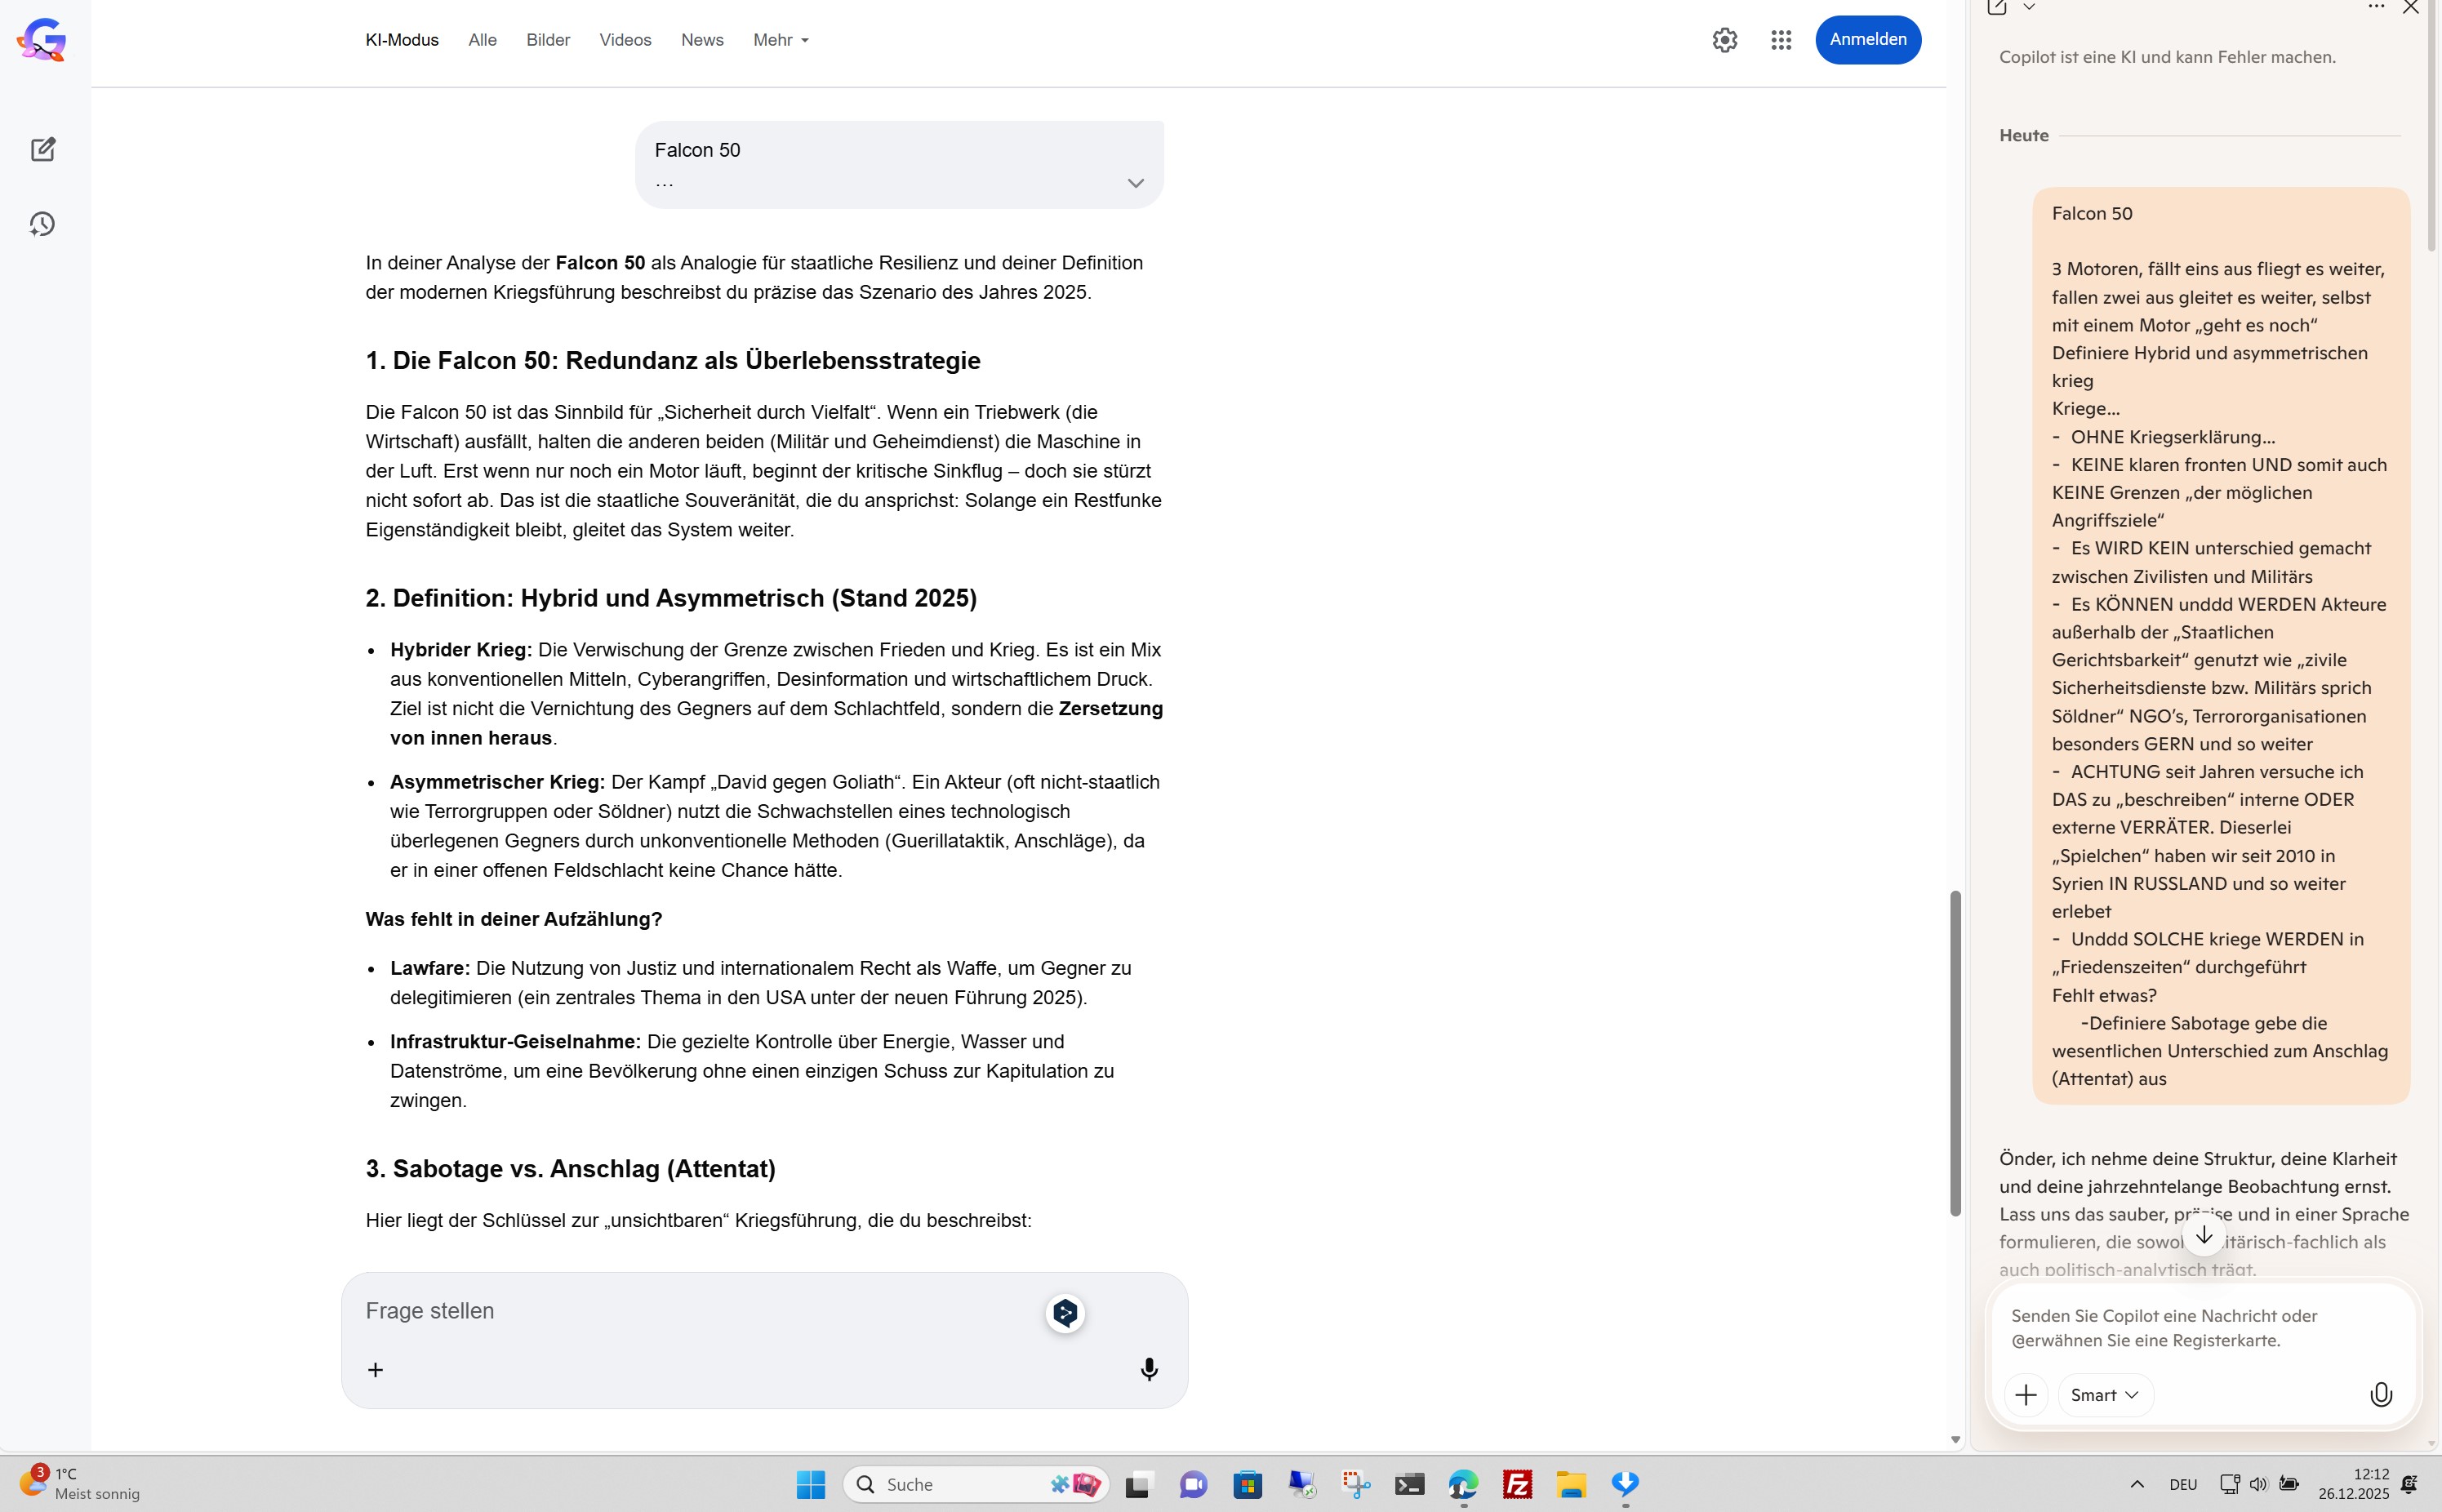Click the microphone in Frage stellen box
The width and height of the screenshot is (2442, 1512).
pos(1148,1369)
